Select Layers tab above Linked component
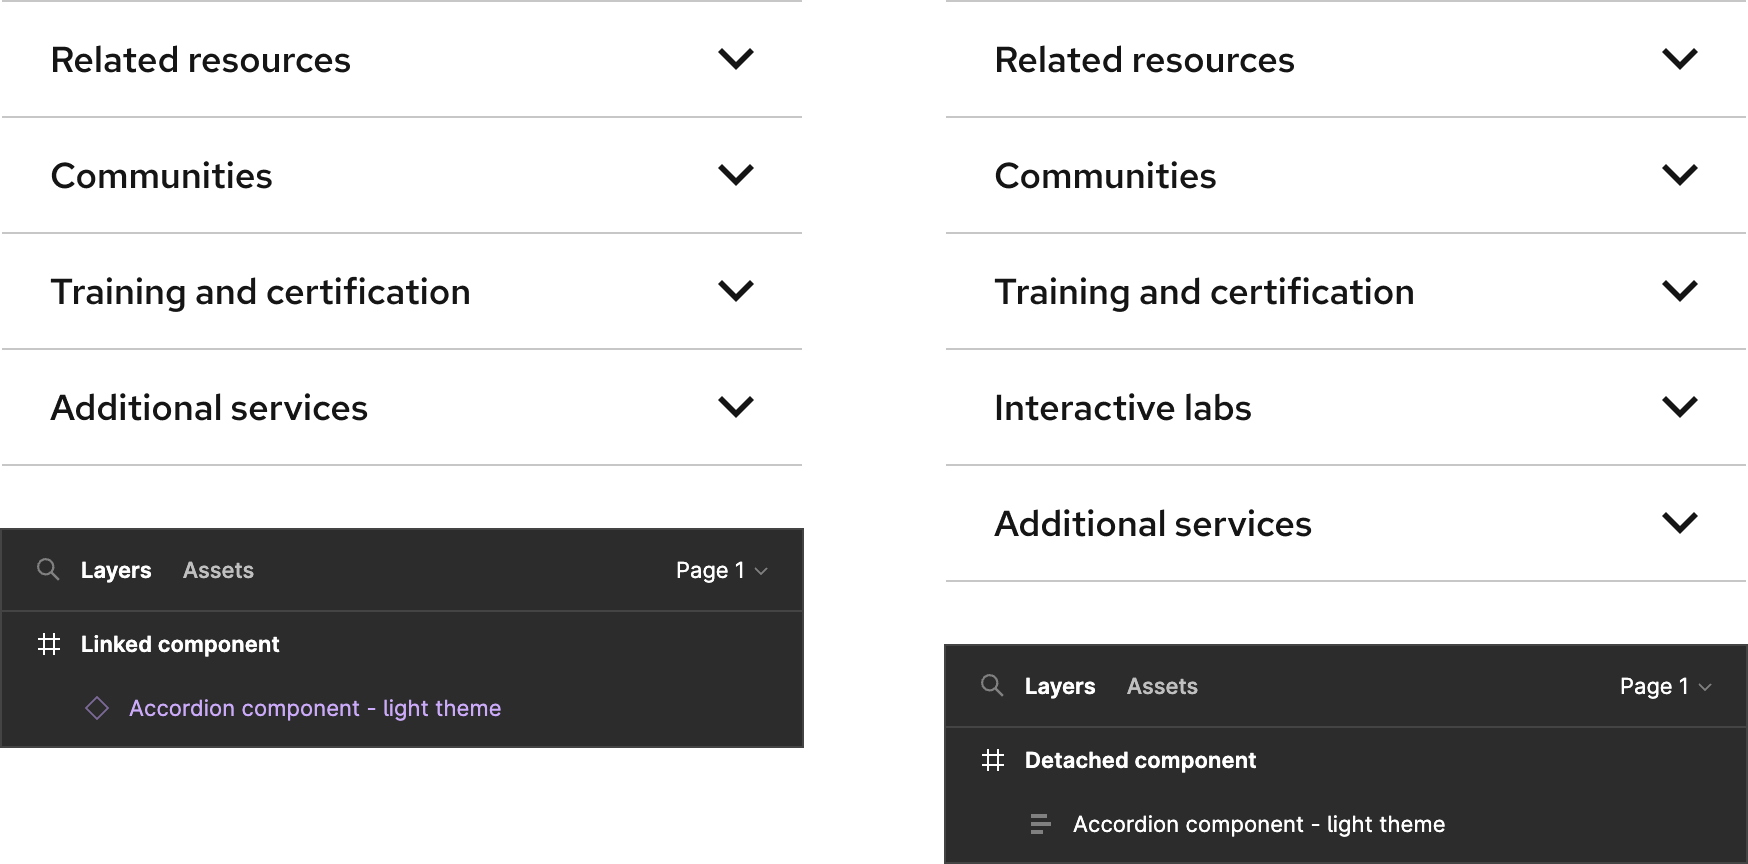 click(x=116, y=570)
